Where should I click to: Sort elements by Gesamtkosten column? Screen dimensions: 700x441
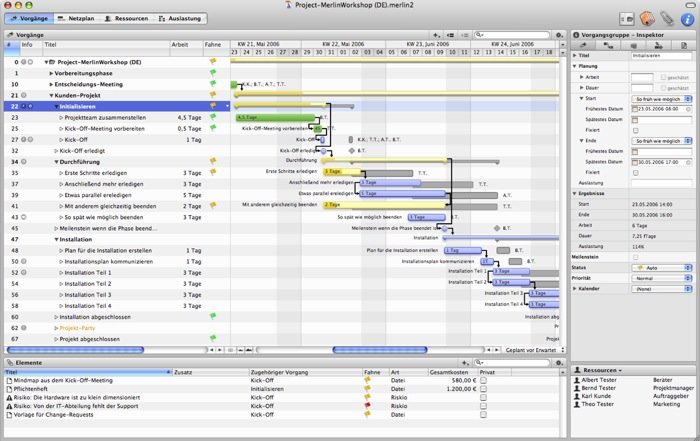click(x=453, y=372)
